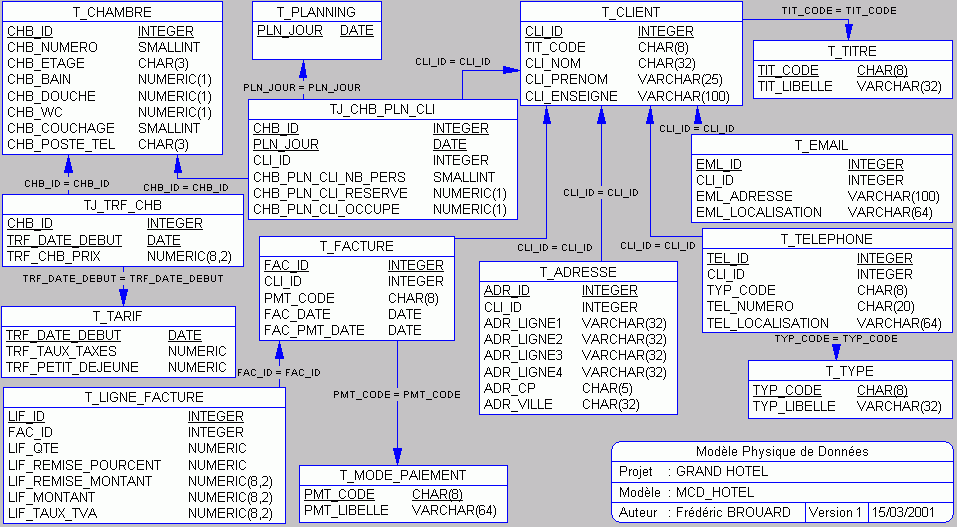Select the TJ_CHB_PLN_CLI junction table header
This screenshot has height=527, width=957.
381,109
